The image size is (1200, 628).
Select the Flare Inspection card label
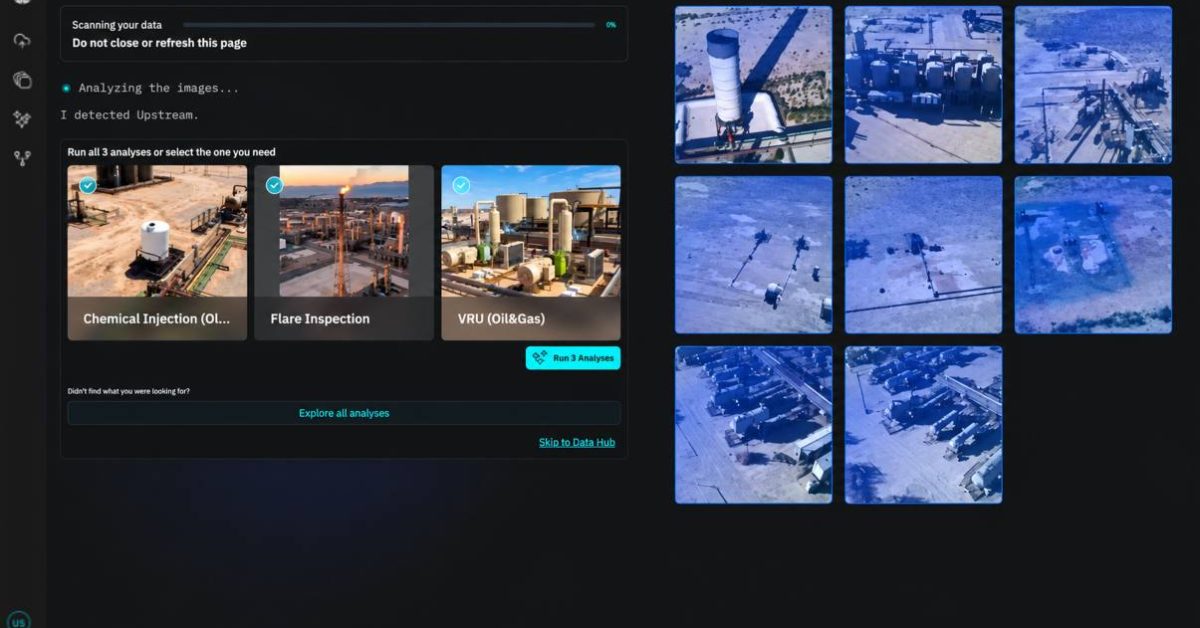click(x=320, y=319)
